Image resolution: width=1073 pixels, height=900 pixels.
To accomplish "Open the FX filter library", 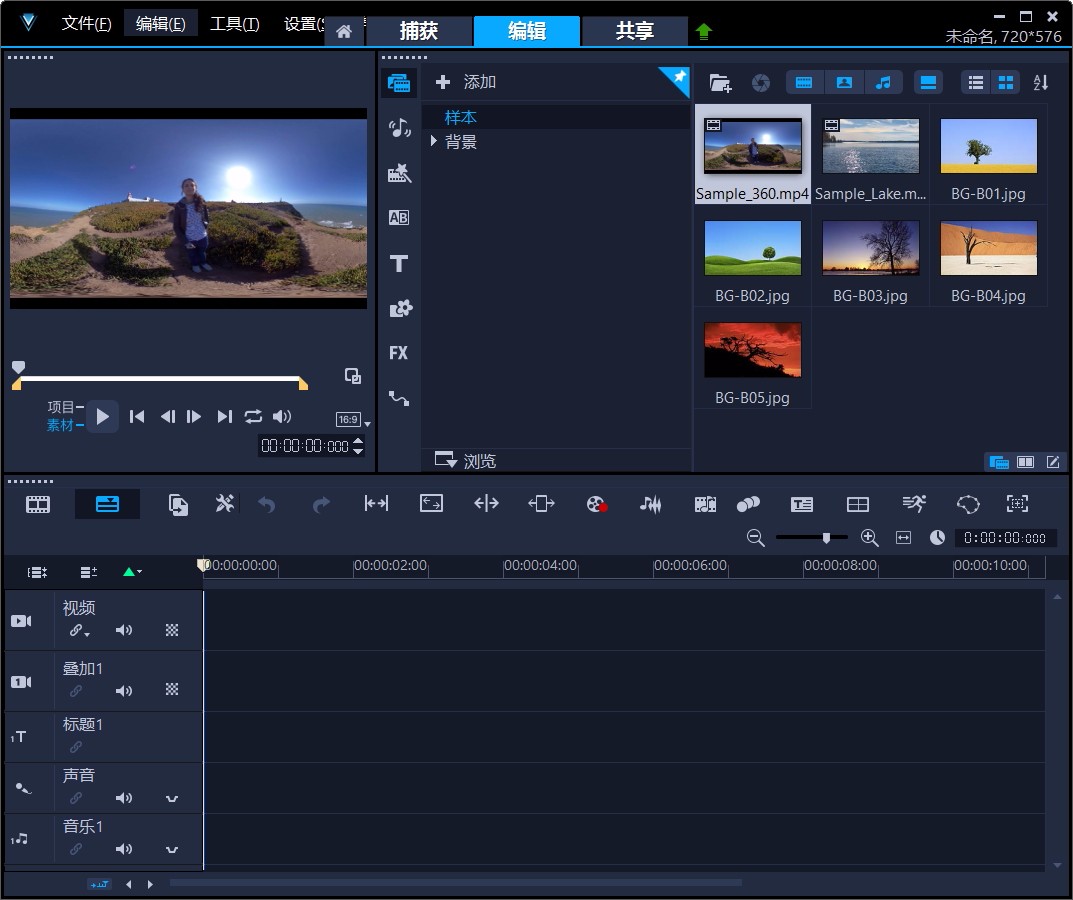I will (x=399, y=353).
